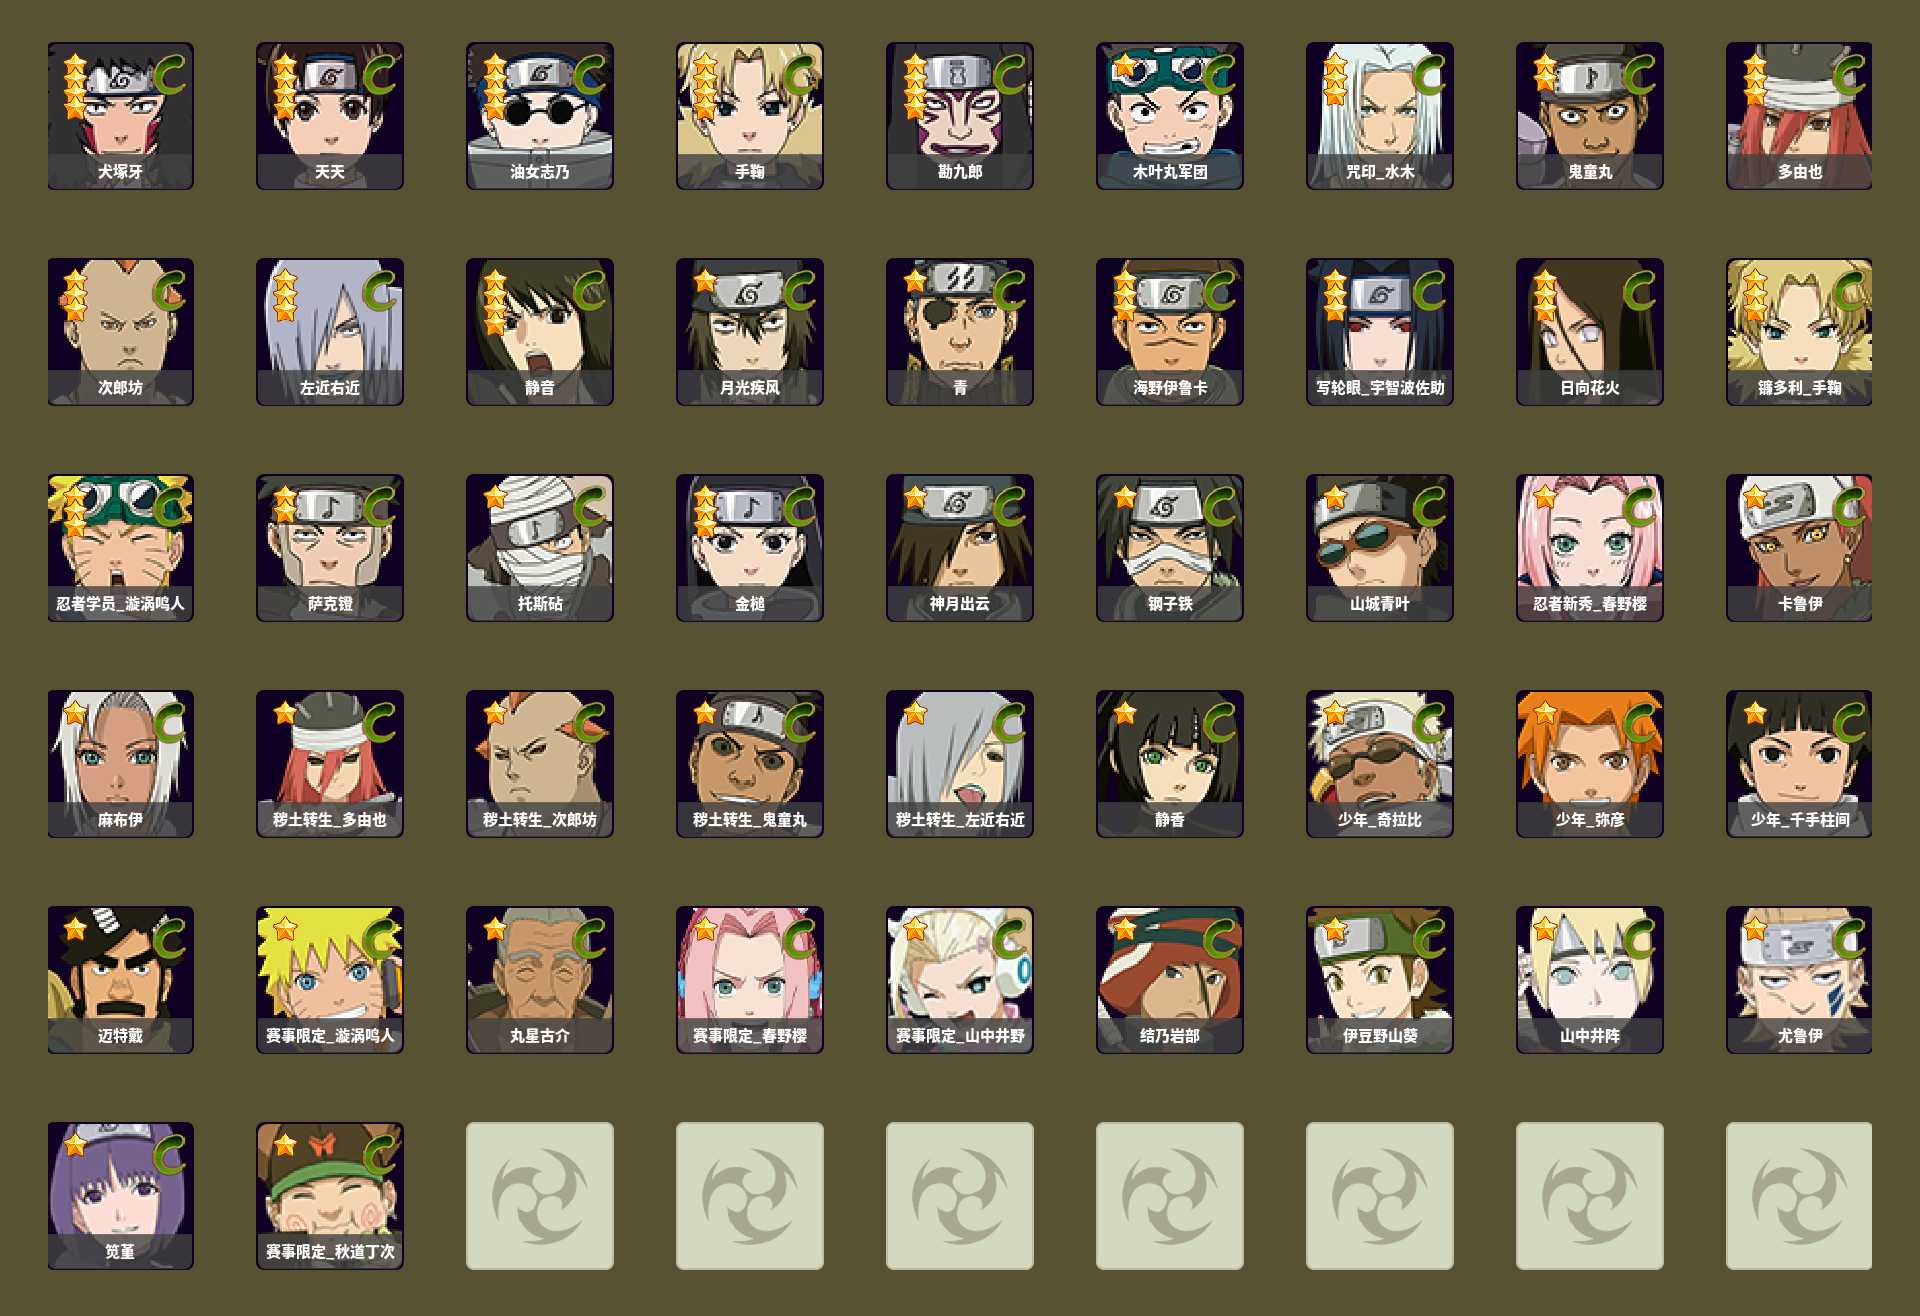The image size is (1920, 1316).
Task: Click 忍者新秀_春野樱 portrait
Action: [1590, 548]
